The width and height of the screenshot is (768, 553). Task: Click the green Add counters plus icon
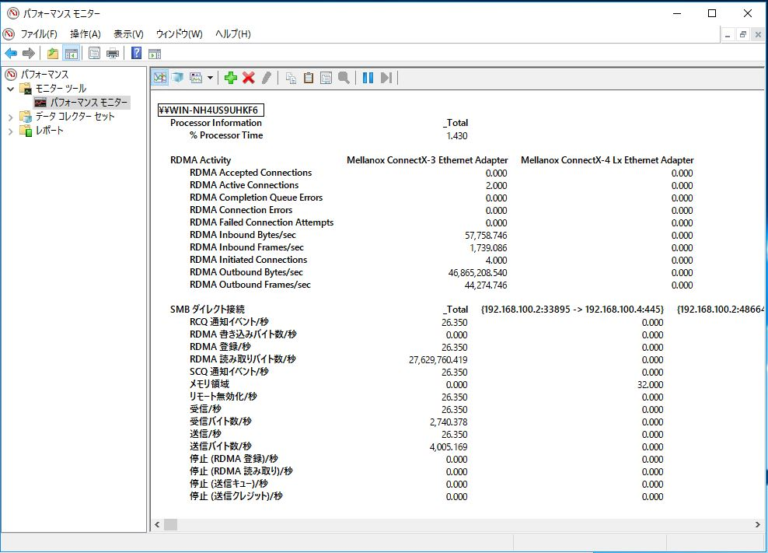[x=231, y=77]
